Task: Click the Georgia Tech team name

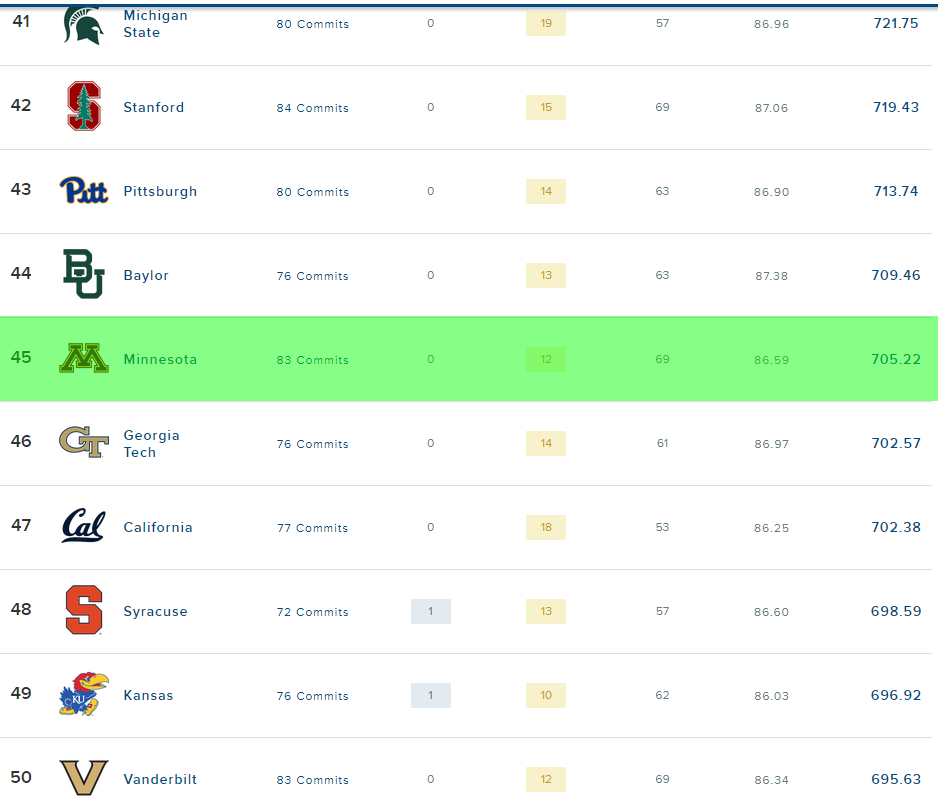Action: 151,444
